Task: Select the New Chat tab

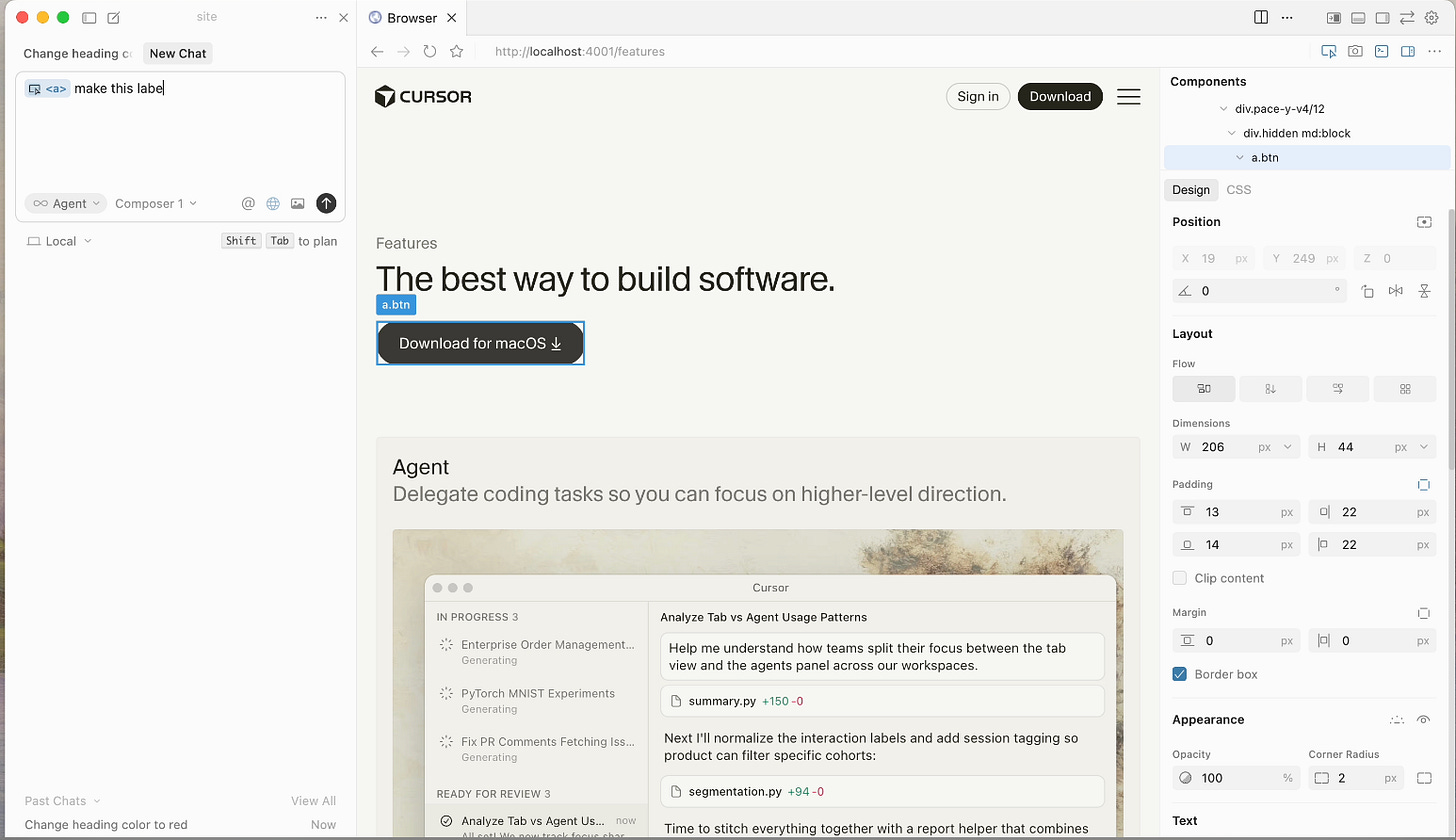Action: pyautogui.click(x=178, y=54)
